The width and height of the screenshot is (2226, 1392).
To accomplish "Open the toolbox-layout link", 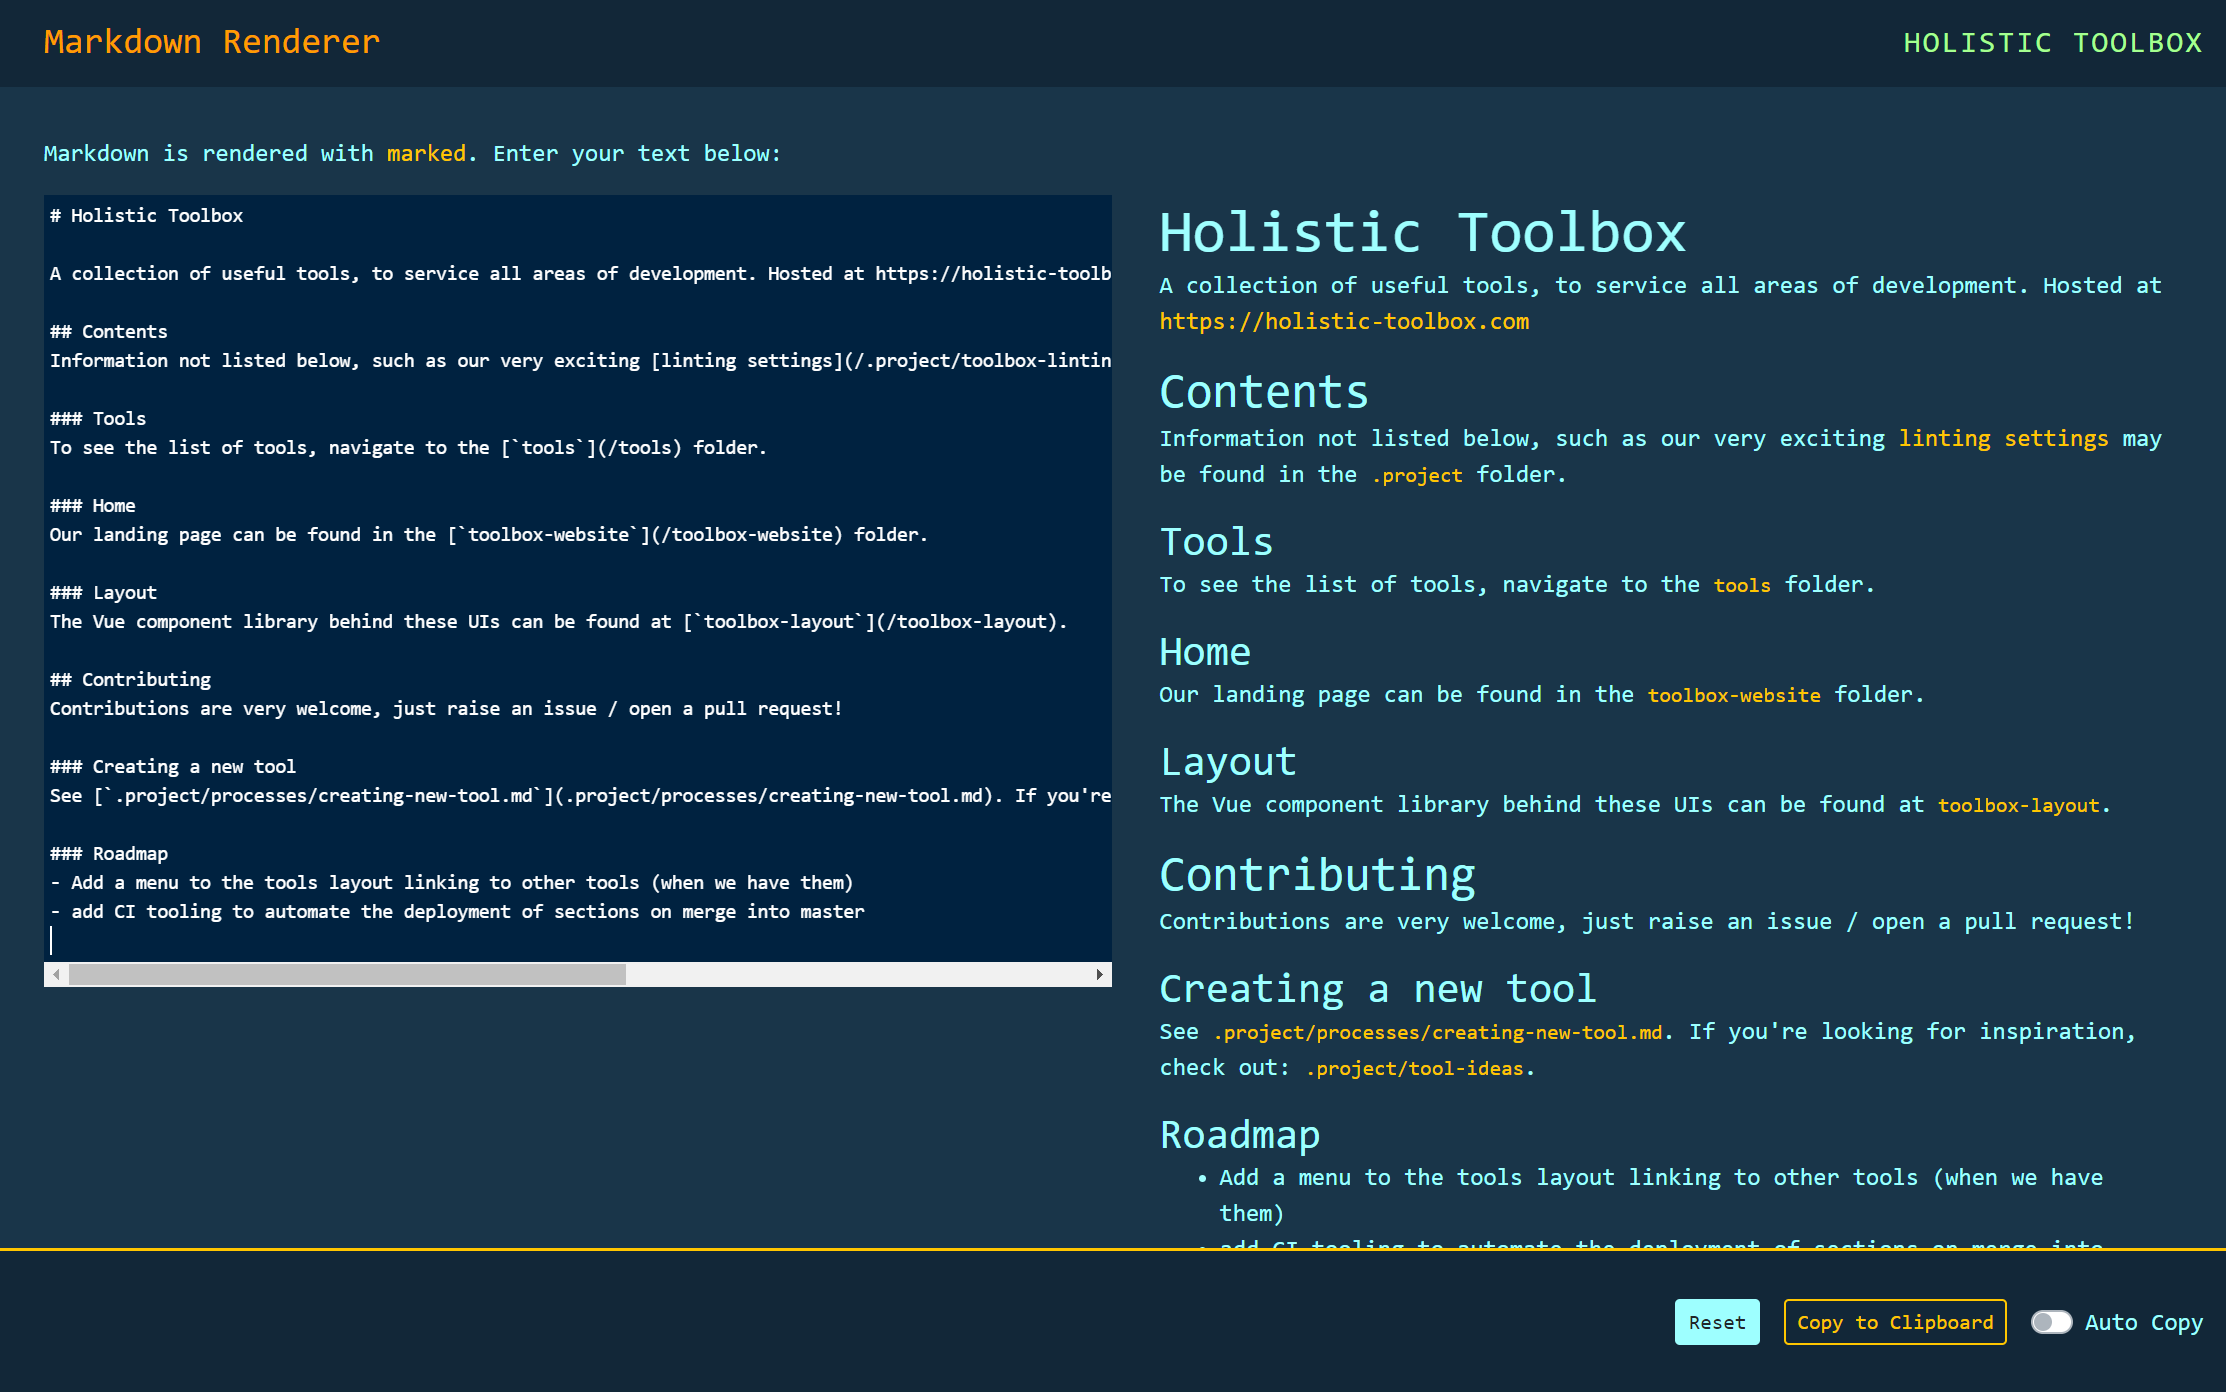I will click(2018, 805).
